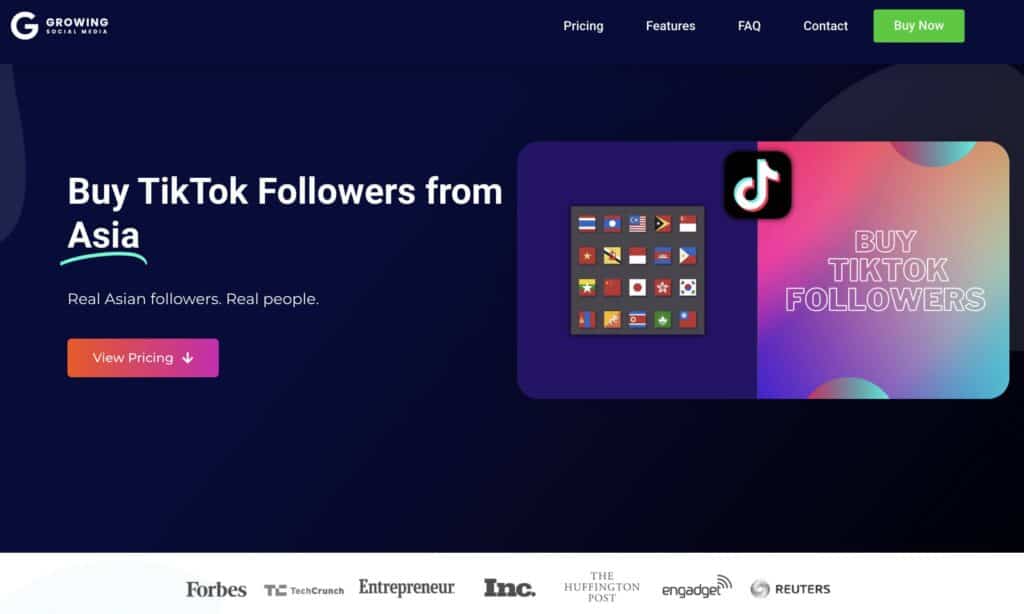The height and width of the screenshot is (614, 1024).
Task: Click the engadget logo
Action: pyautogui.click(x=697, y=587)
